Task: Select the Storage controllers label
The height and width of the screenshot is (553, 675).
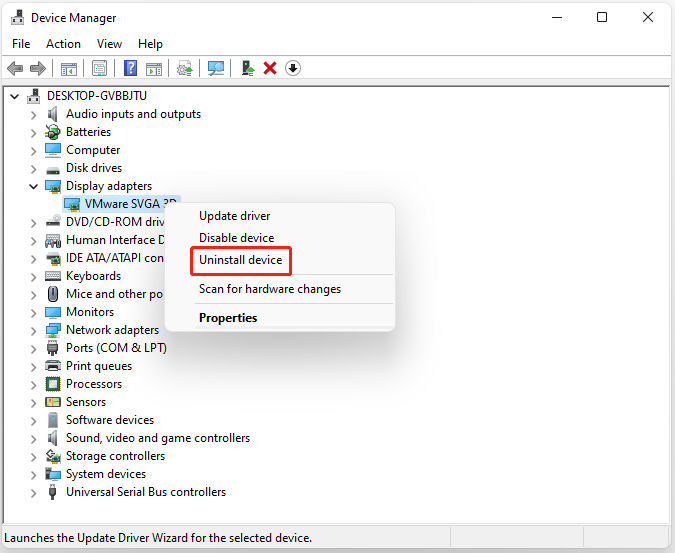Action: point(115,456)
